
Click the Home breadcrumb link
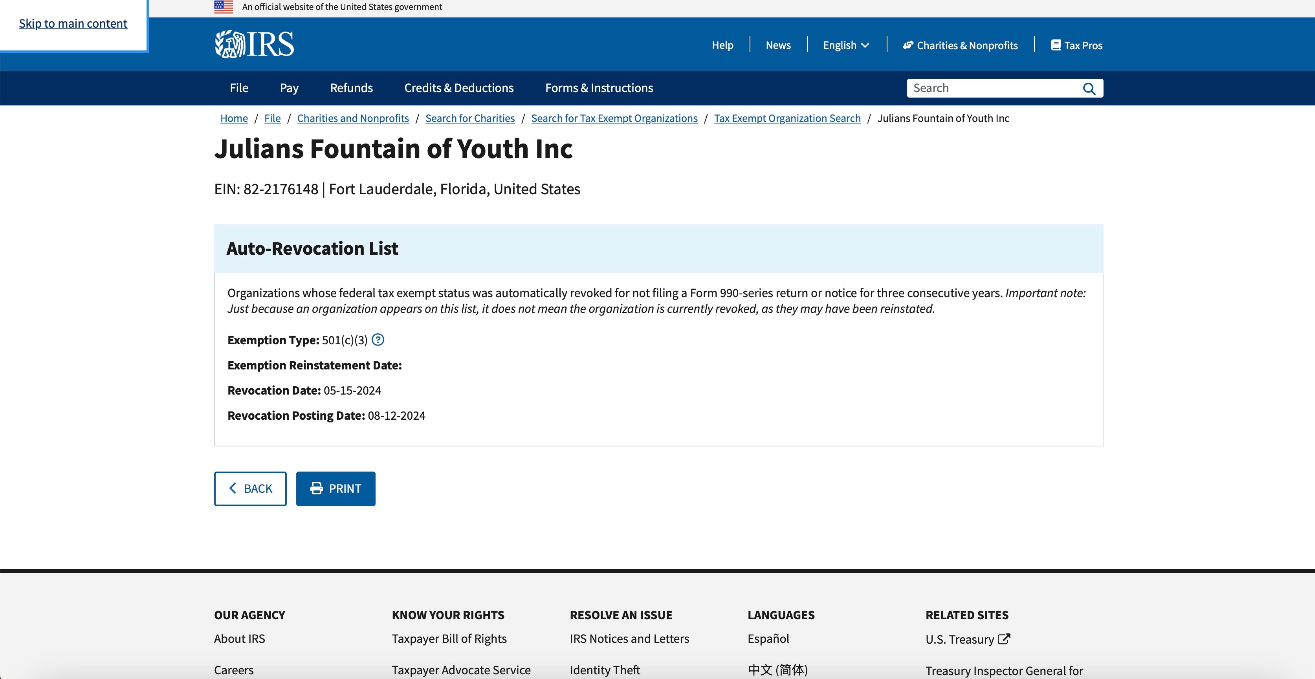tap(234, 119)
